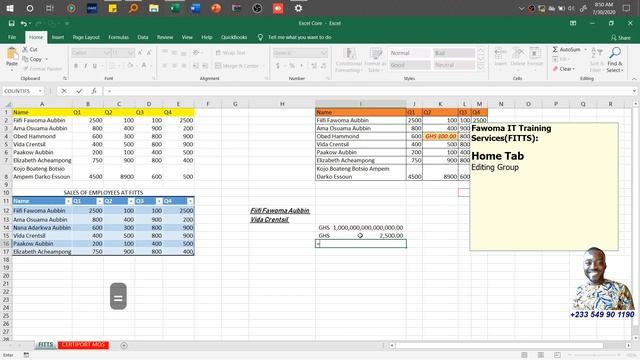640x360 pixels.
Task: Click the Conditional Formatting icon
Action: point(349,54)
